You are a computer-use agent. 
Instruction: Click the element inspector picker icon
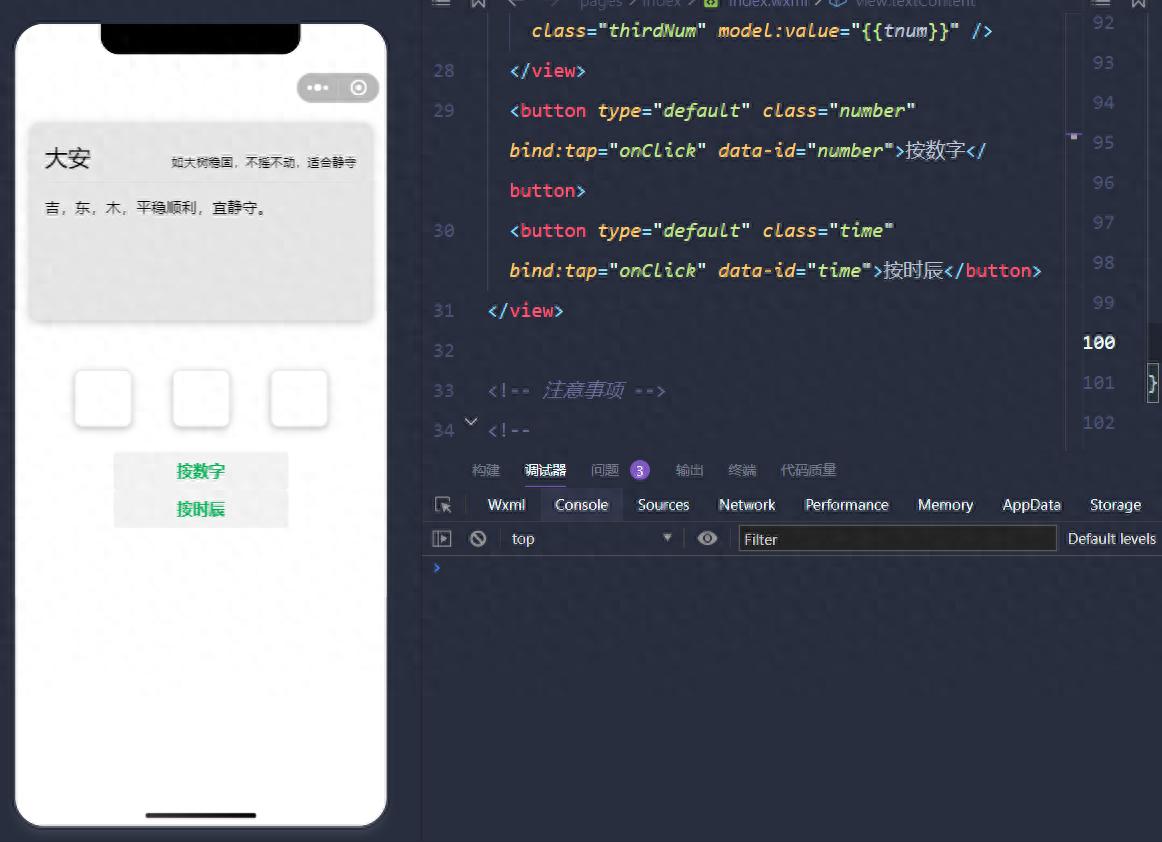click(443, 505)
